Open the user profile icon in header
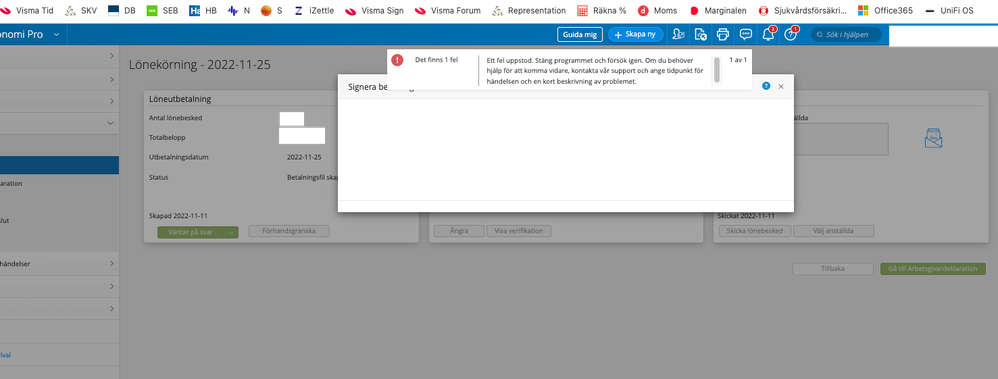The height and width of the screenshot is (379, 998). click(678, 34)
